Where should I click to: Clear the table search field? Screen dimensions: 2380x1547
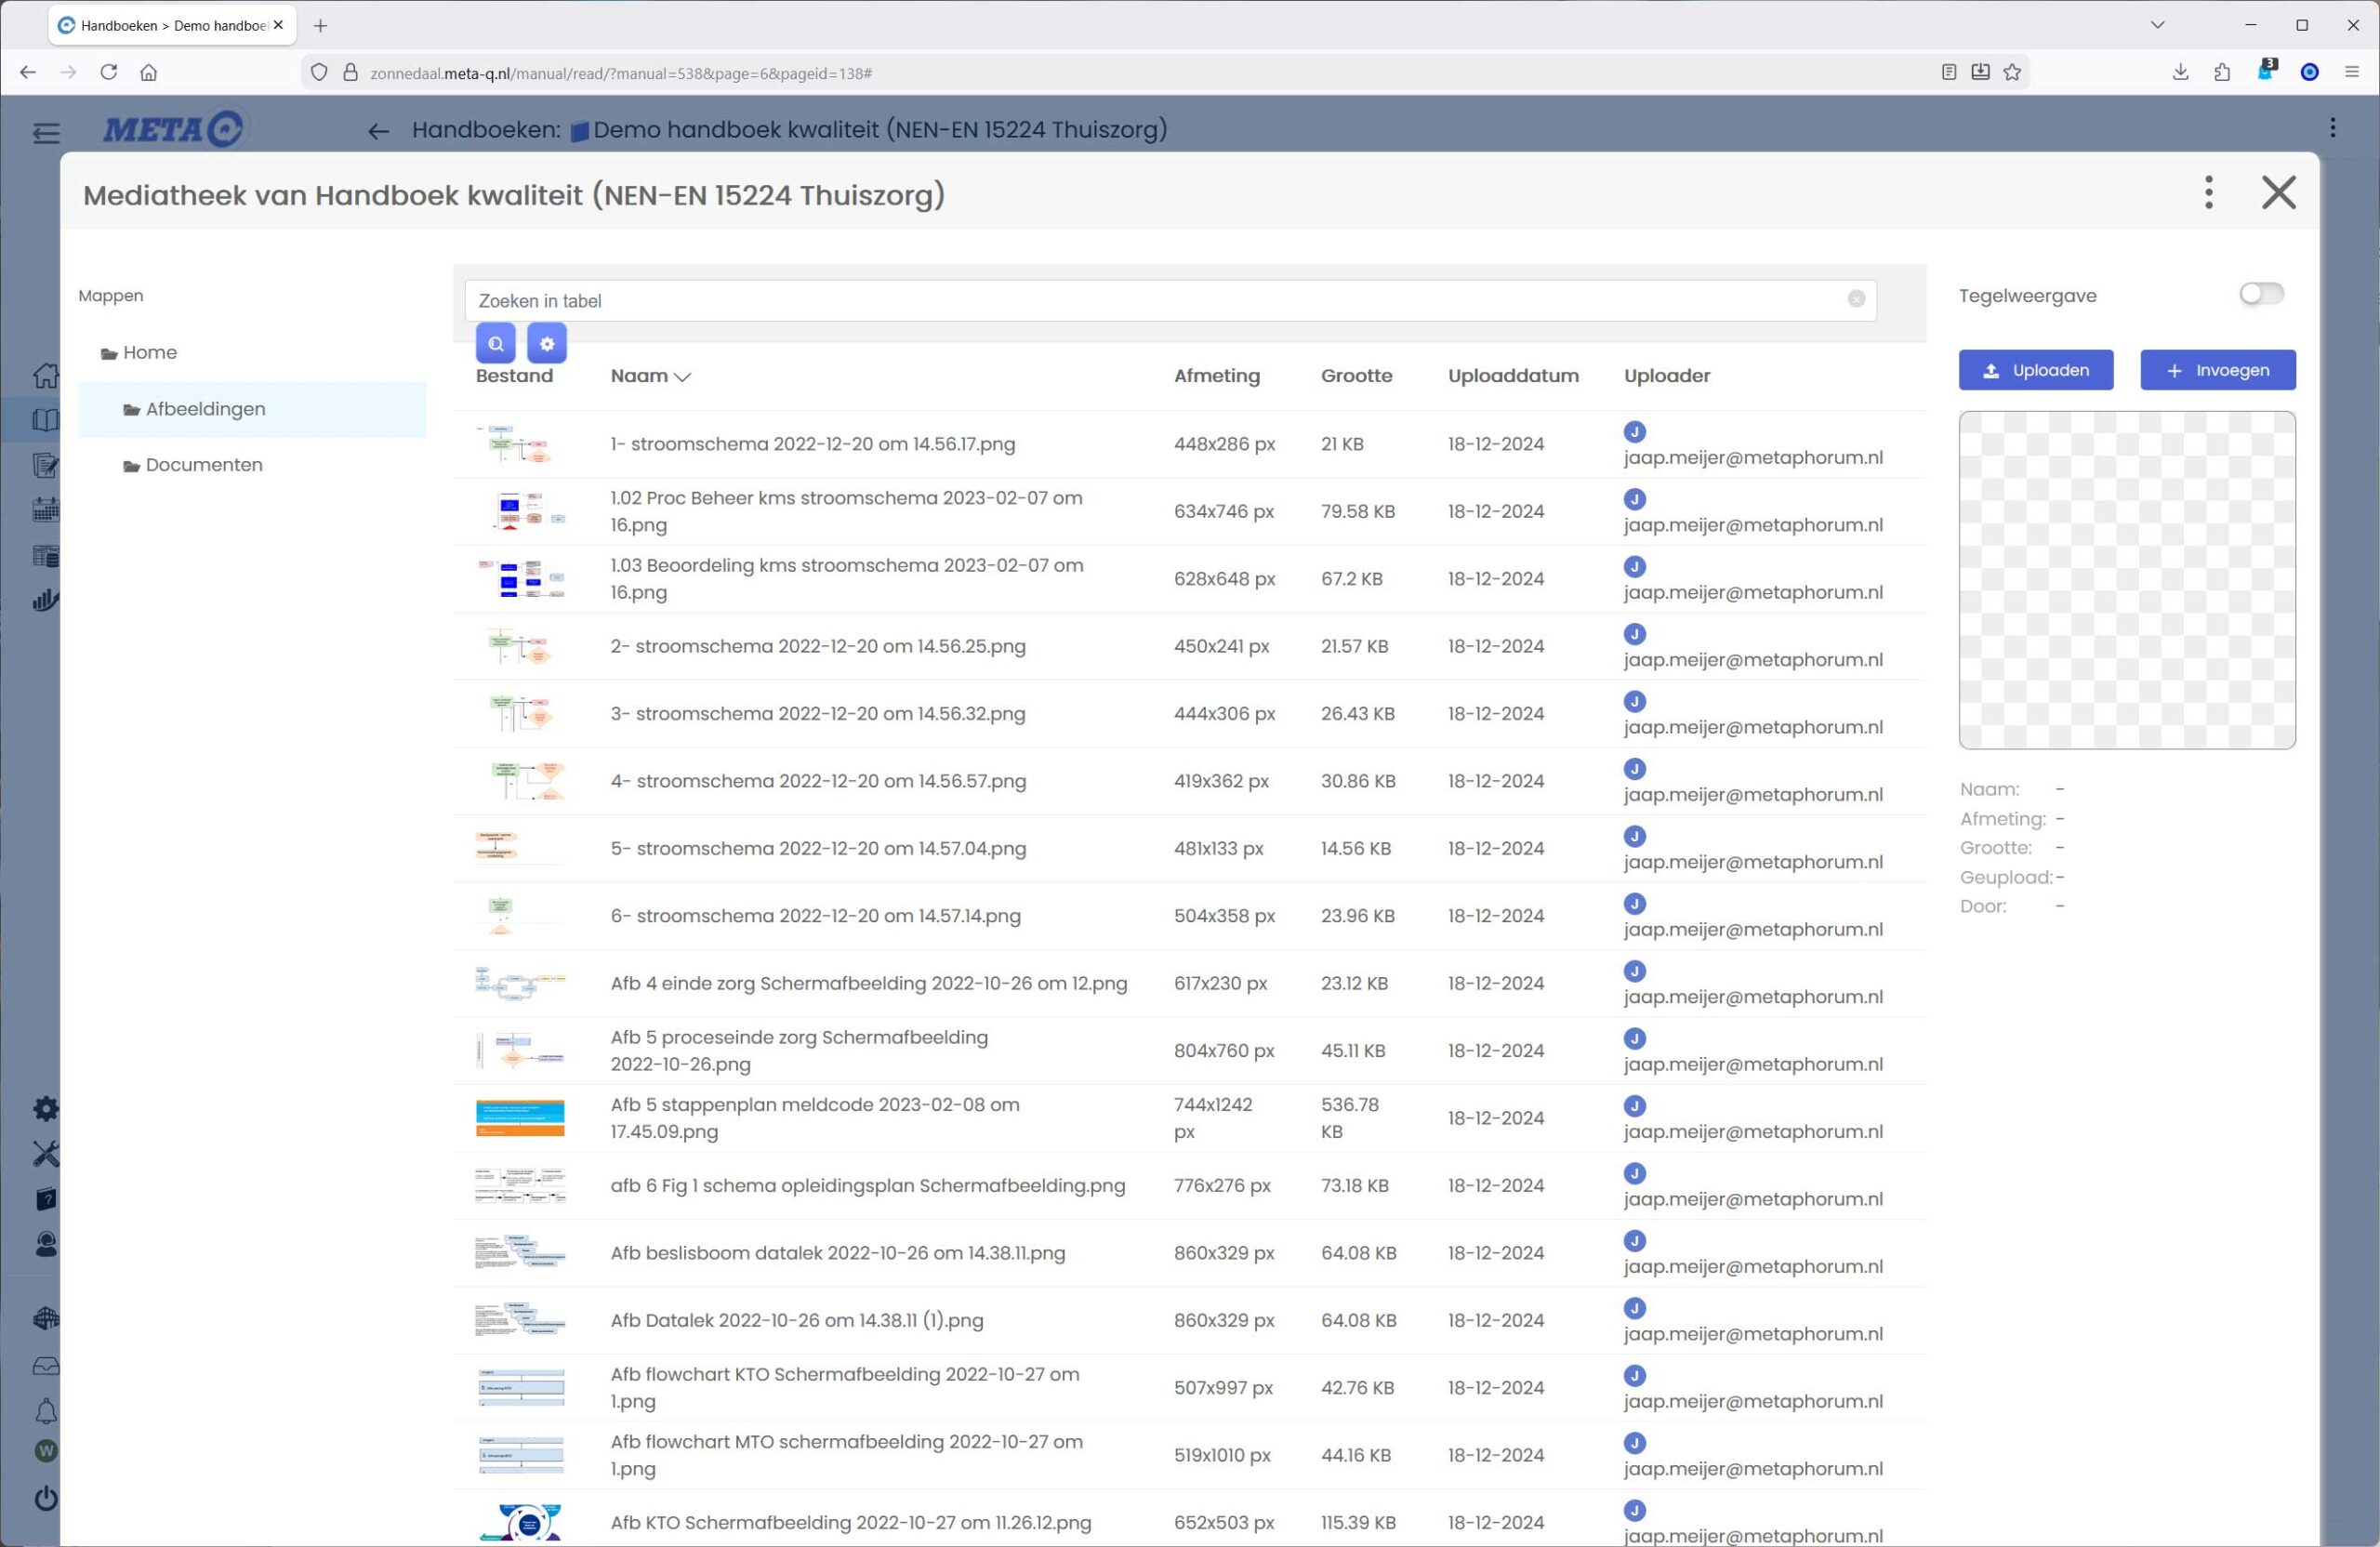tap(1855, 299)
